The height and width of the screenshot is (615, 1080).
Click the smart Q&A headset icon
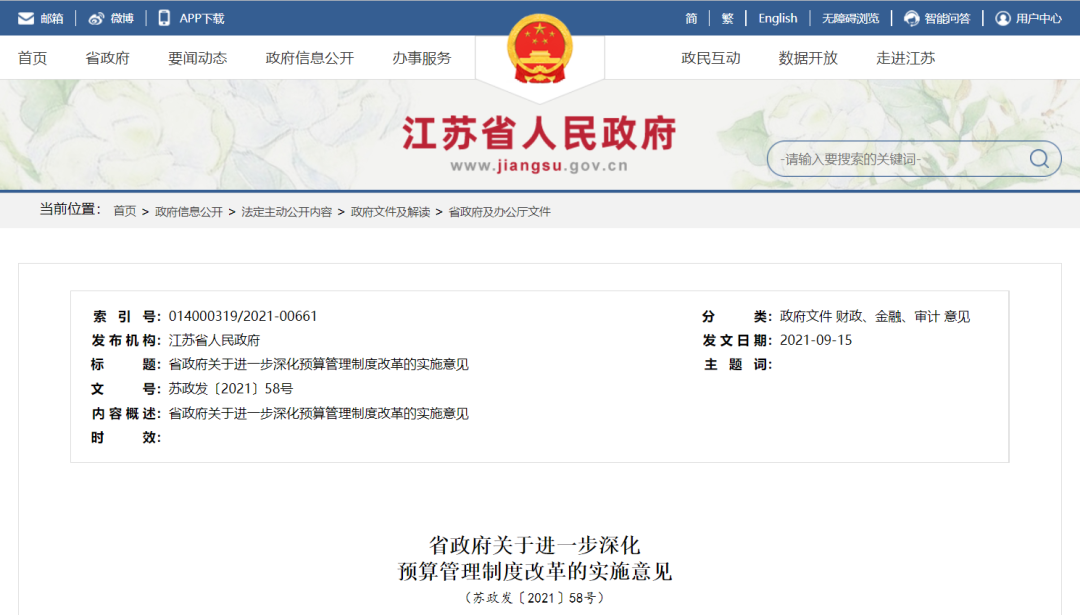(911, 19)
